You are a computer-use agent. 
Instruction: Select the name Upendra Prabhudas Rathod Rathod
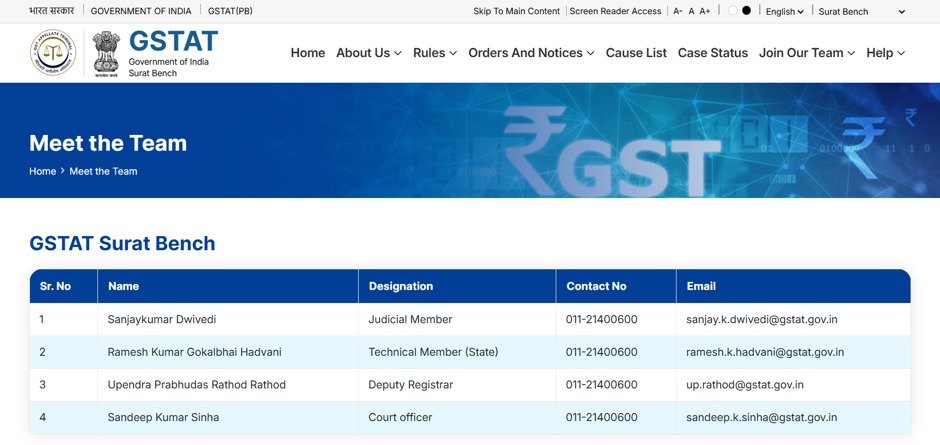(x=197, y=384)
